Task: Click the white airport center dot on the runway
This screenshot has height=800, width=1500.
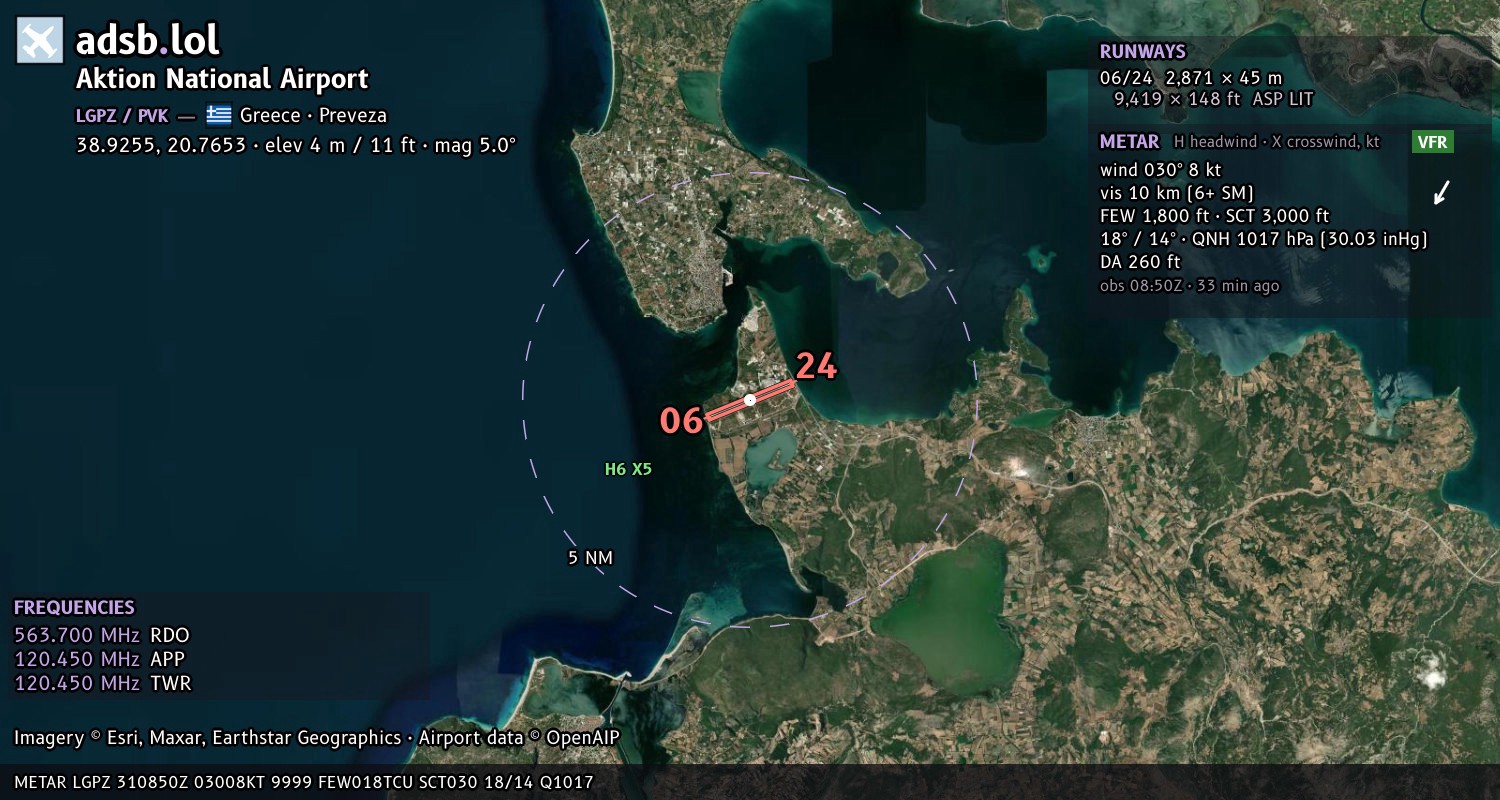Action: click(x=750, y=400)
